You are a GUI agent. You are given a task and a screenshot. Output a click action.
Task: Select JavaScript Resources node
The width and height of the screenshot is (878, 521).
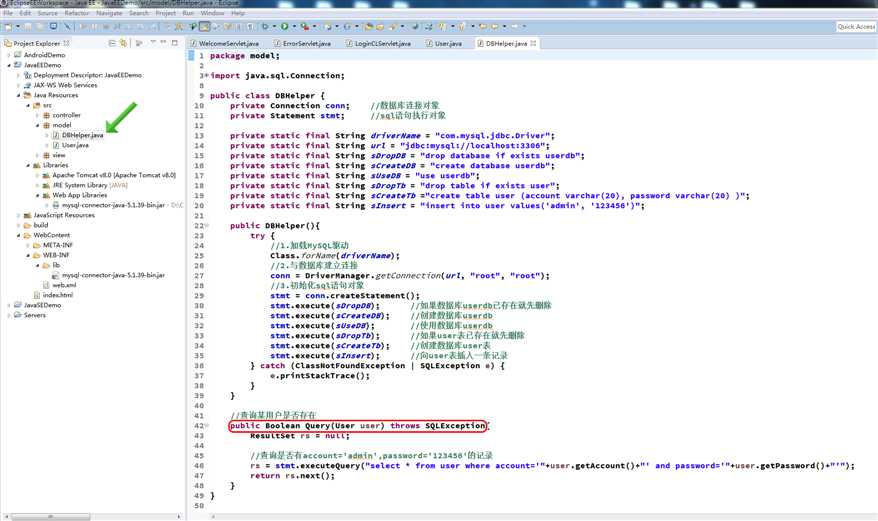[x=64, y=215]
